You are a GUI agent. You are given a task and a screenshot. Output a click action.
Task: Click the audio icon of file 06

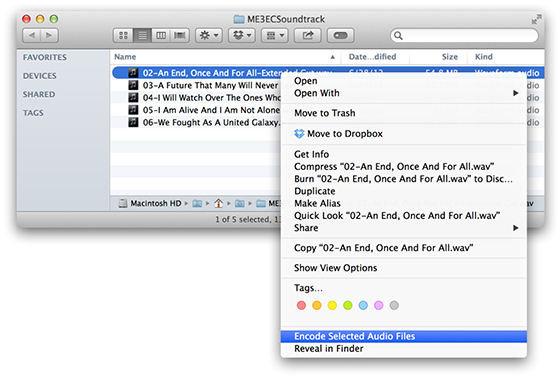click(x=133, y=122)
